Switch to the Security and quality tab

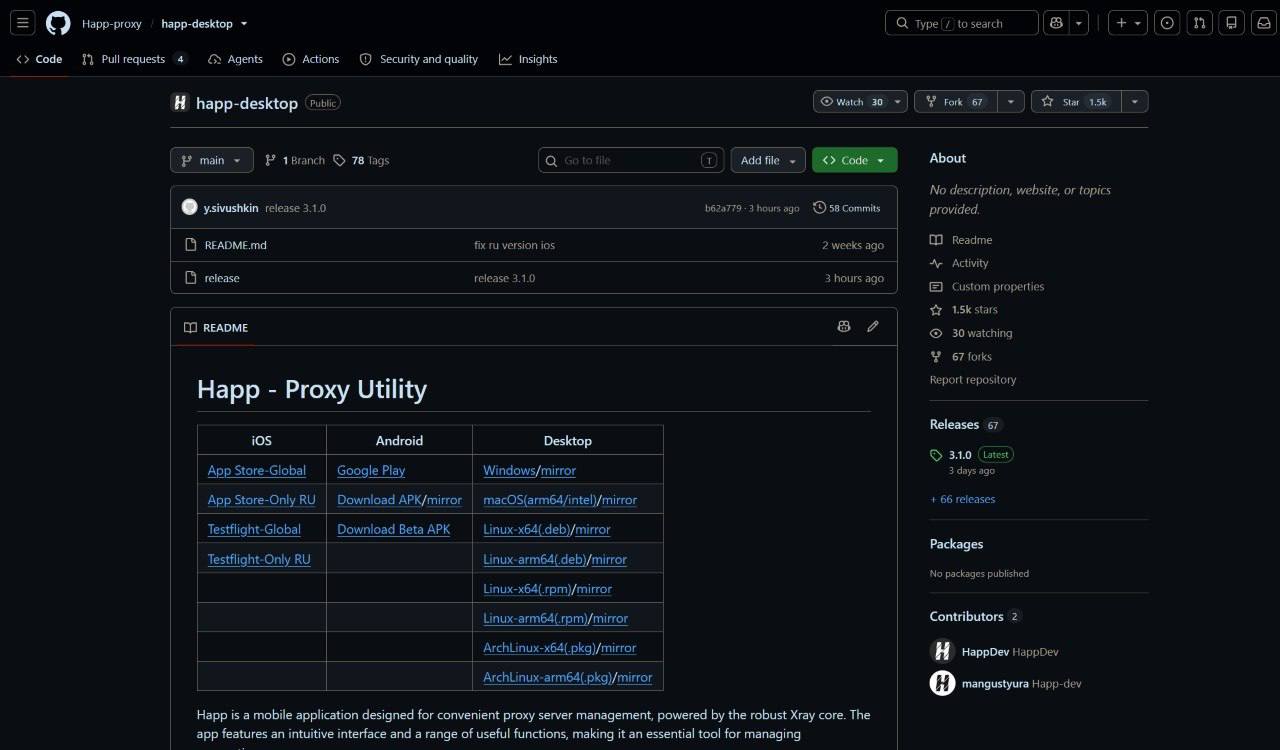(x=419, y=59)
